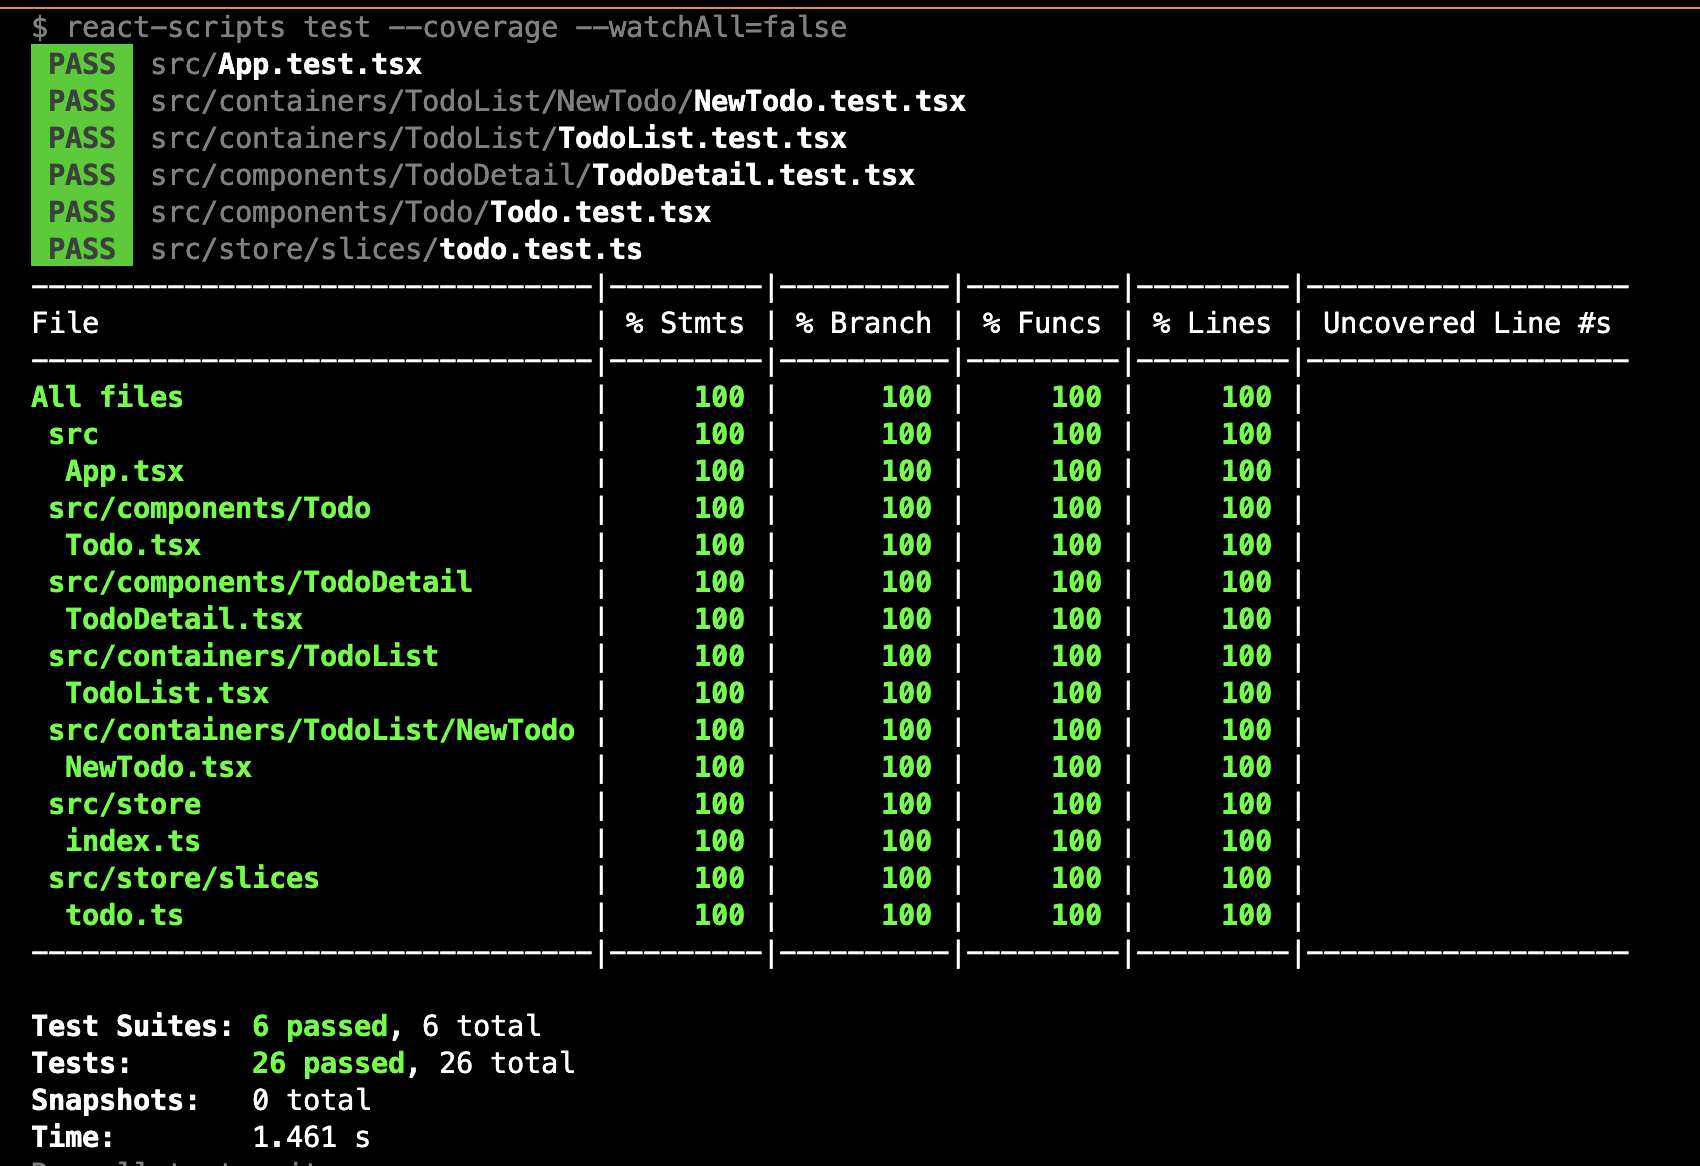Viewport: 1700px width, 1166px height.
Task: Select the src/components/TodoDetail row label
Action: click(x=260, y=582)
